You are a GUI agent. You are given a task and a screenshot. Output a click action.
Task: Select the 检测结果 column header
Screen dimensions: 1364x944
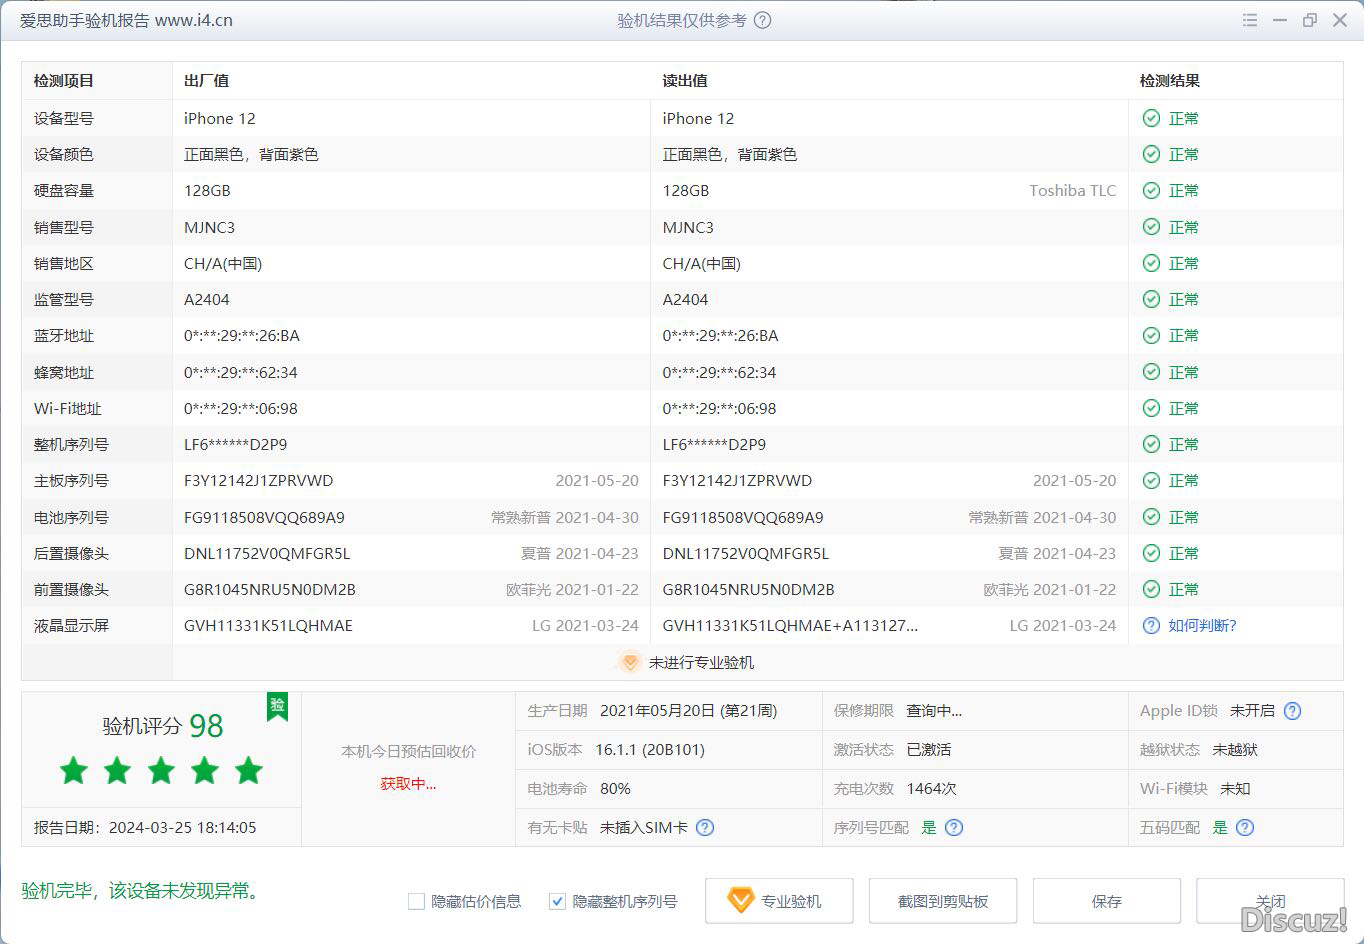[1170, 81]
